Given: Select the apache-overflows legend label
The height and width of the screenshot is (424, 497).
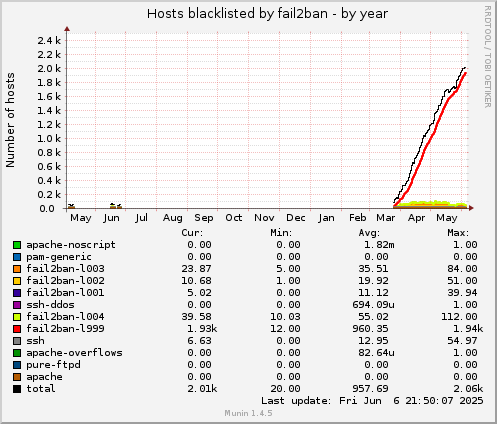Looking at the screenshot, I should [x=74, y=353].
